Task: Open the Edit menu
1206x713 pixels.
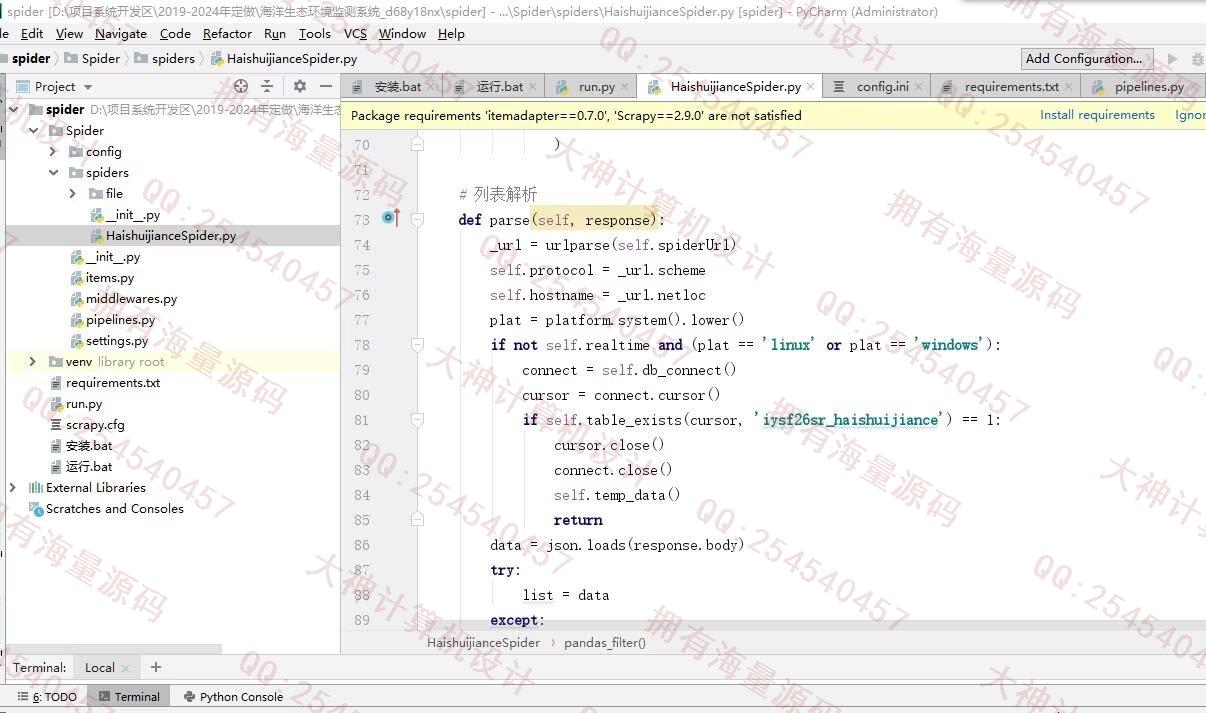Action: point(32,33)
